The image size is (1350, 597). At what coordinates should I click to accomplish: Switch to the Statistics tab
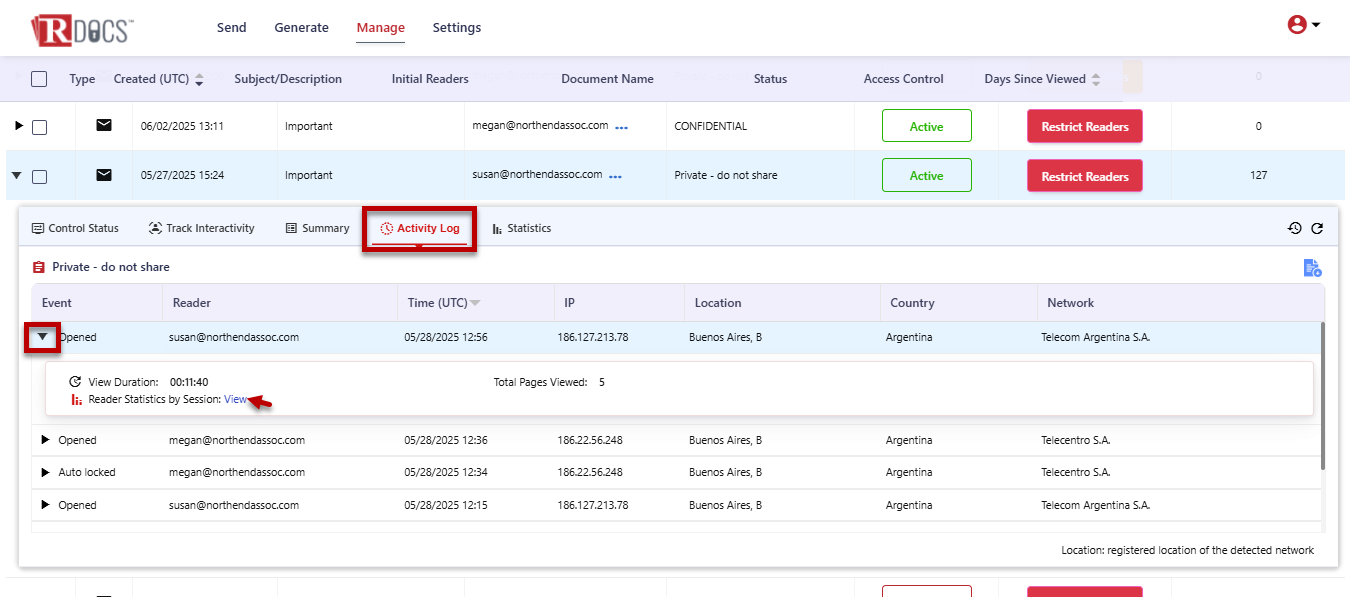[x=521, y=228]
